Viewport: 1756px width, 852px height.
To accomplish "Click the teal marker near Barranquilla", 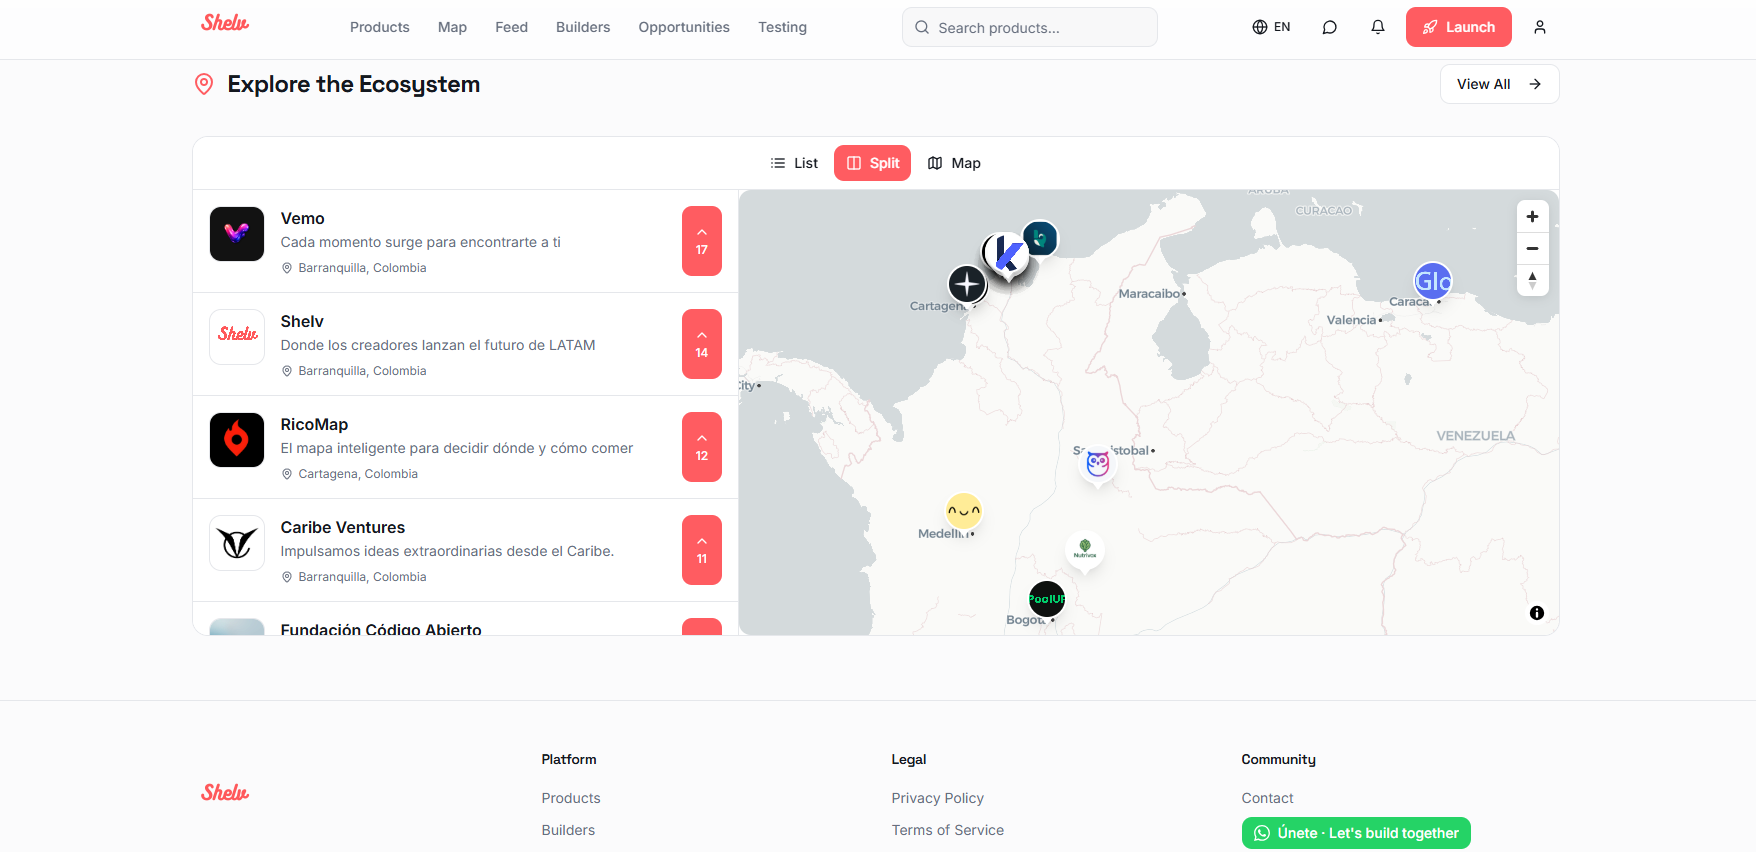I will coord(1040,238).
